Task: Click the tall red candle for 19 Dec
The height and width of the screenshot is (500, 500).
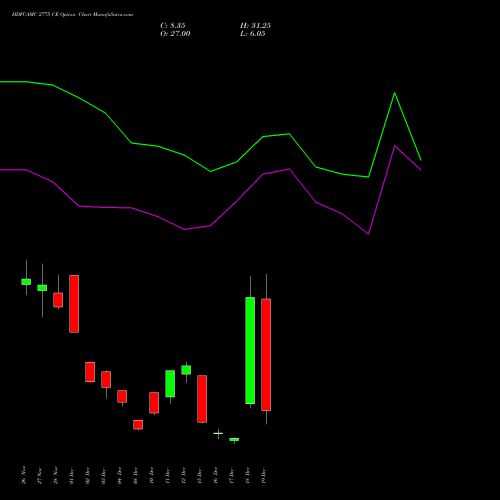Action: [266, 355]
